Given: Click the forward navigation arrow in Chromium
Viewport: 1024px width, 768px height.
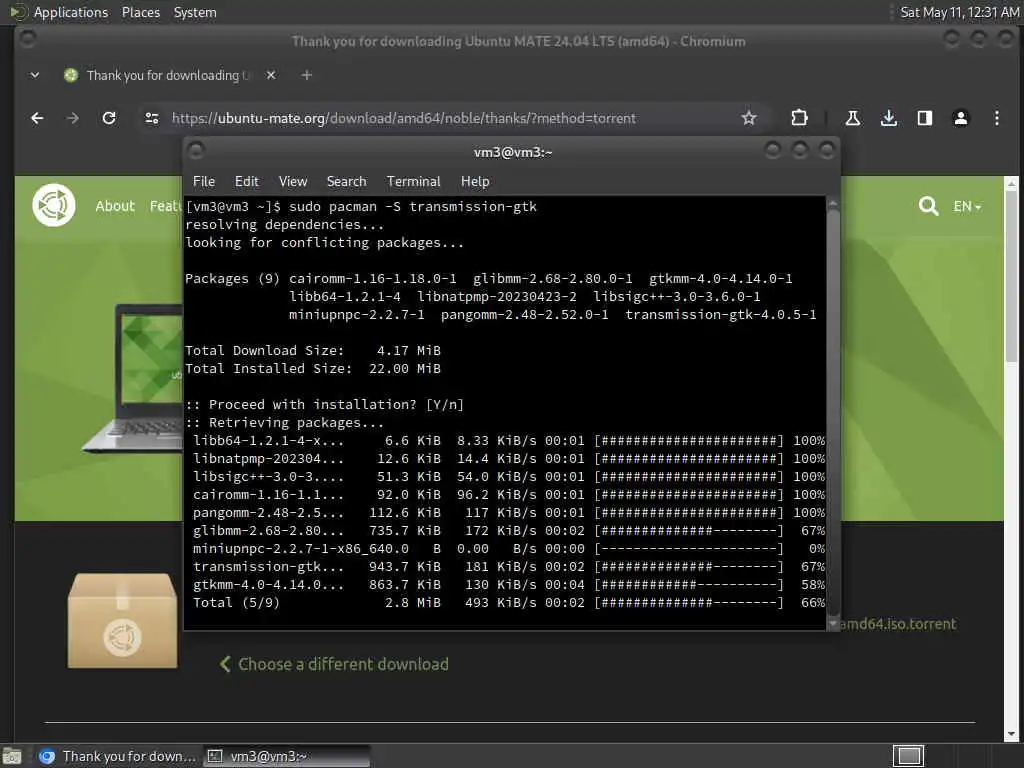Looking at the screenshot, I should [x=72, y=118].
